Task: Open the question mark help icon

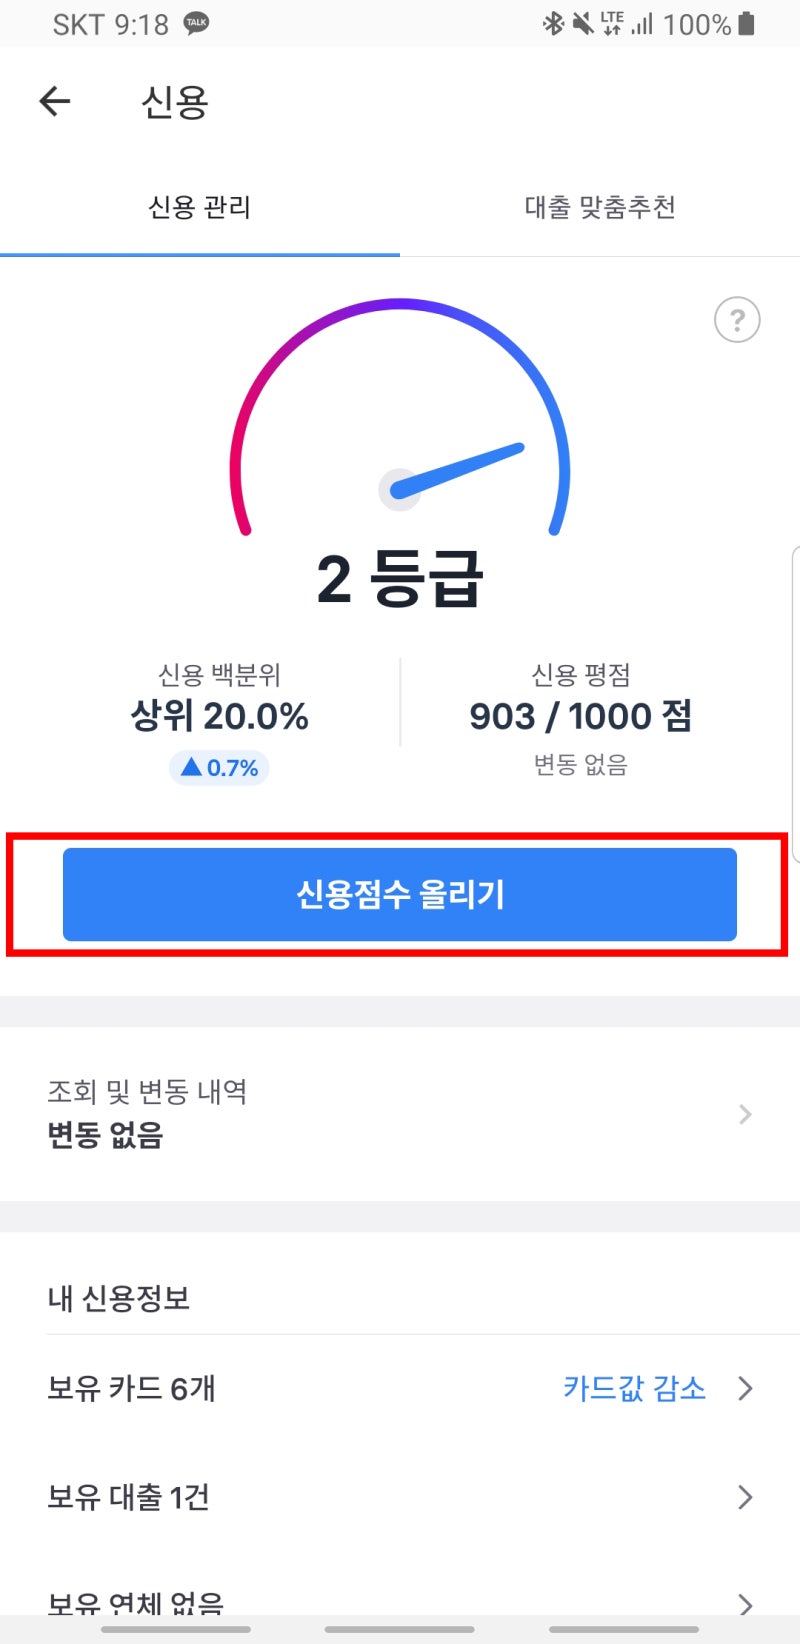Action: pyautogui.click(x=737, y=320)
